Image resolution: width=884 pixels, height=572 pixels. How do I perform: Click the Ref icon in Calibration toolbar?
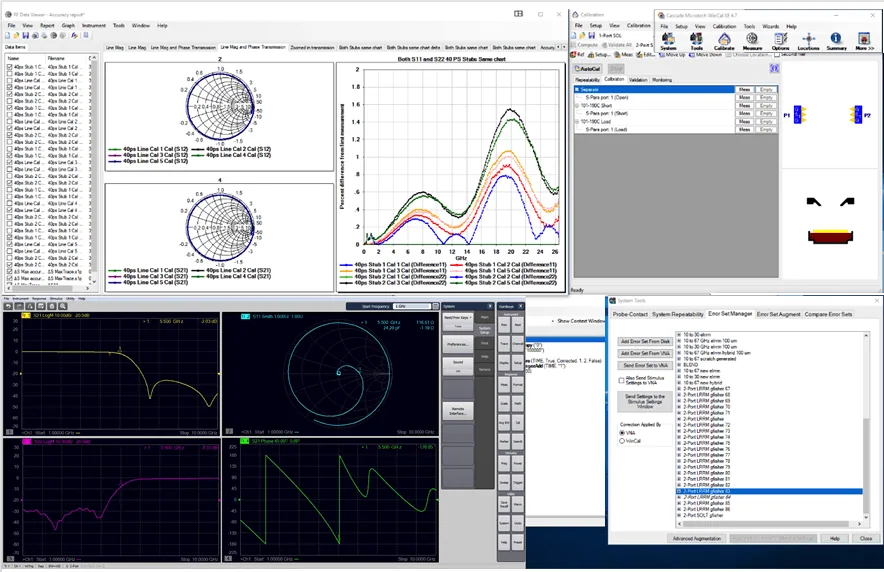pyautogui.click(x=577, y=55)
